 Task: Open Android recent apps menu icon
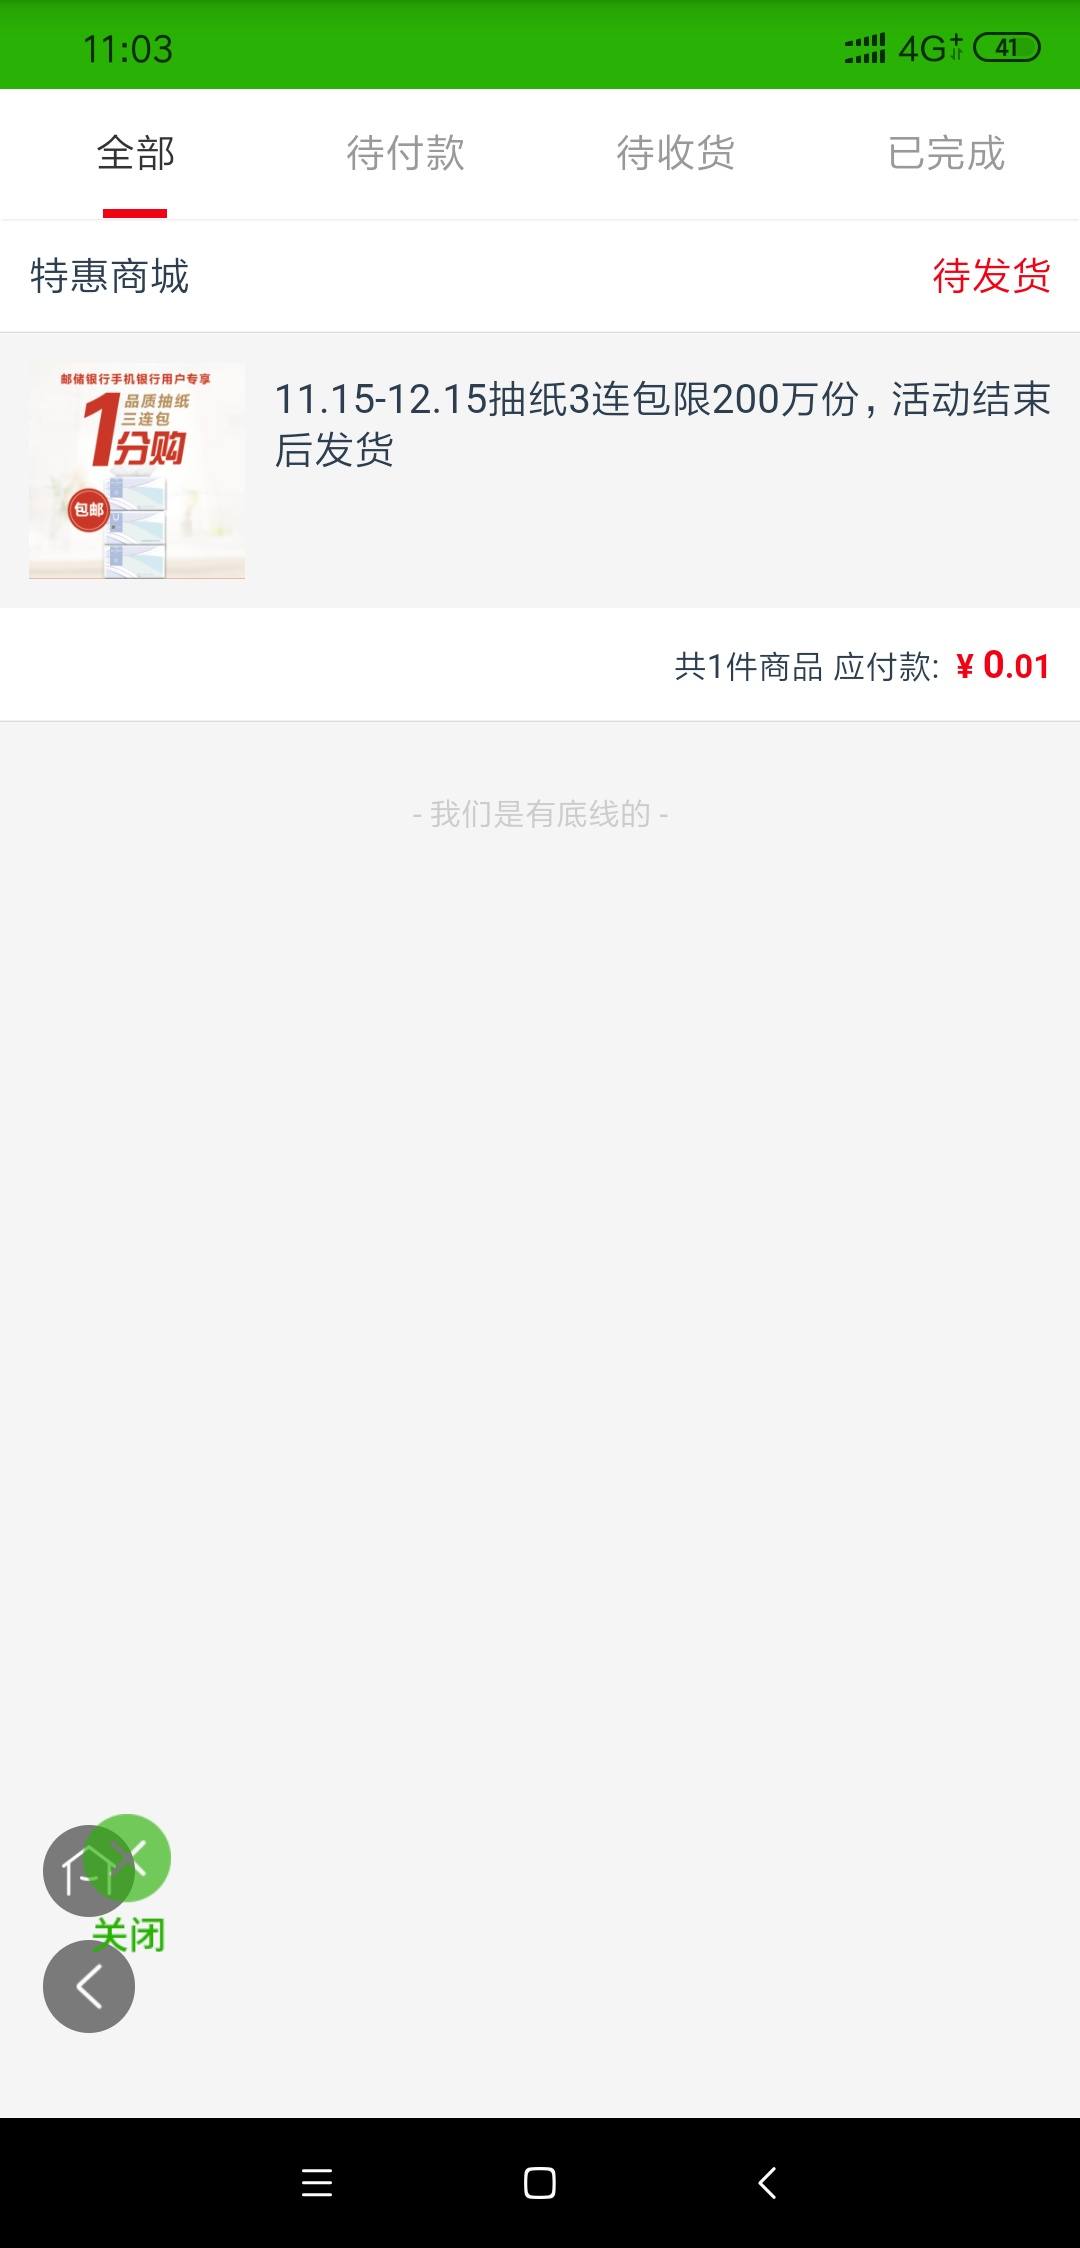click(317, 2182)
